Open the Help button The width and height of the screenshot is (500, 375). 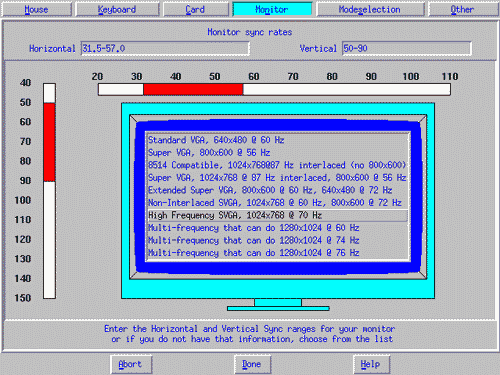pyautogui.click(x=371, y=364)
